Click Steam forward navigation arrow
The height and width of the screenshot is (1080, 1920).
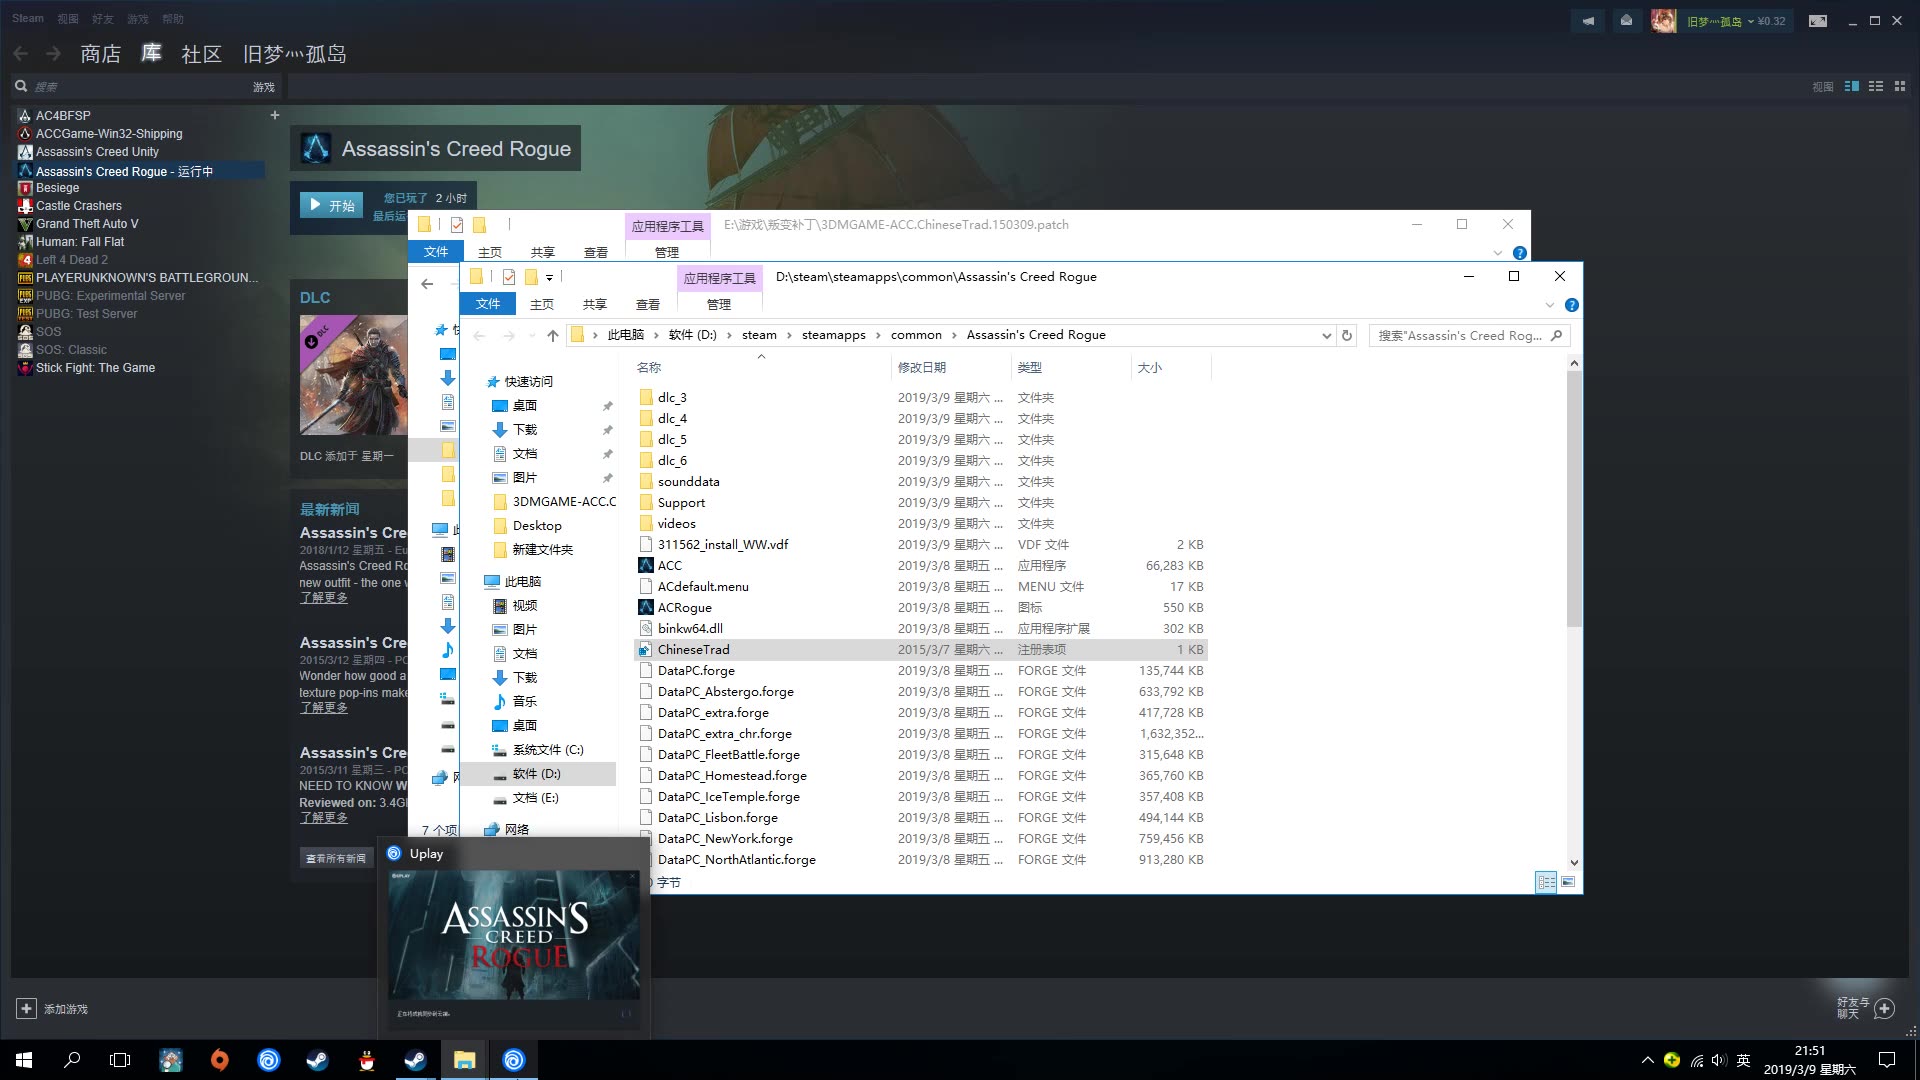[53, 54]
